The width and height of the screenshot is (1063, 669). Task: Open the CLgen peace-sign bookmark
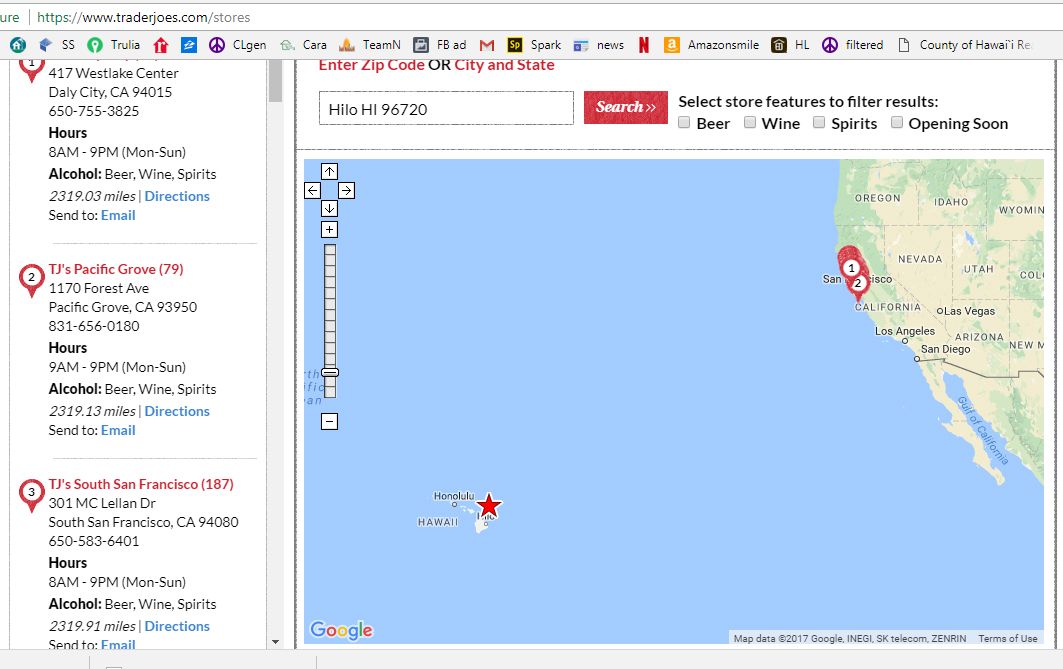(x=238, y=45)
